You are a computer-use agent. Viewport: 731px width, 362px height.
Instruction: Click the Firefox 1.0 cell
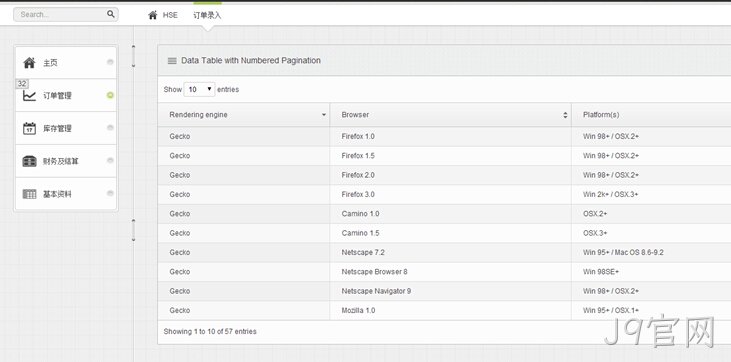coord(450,137)
